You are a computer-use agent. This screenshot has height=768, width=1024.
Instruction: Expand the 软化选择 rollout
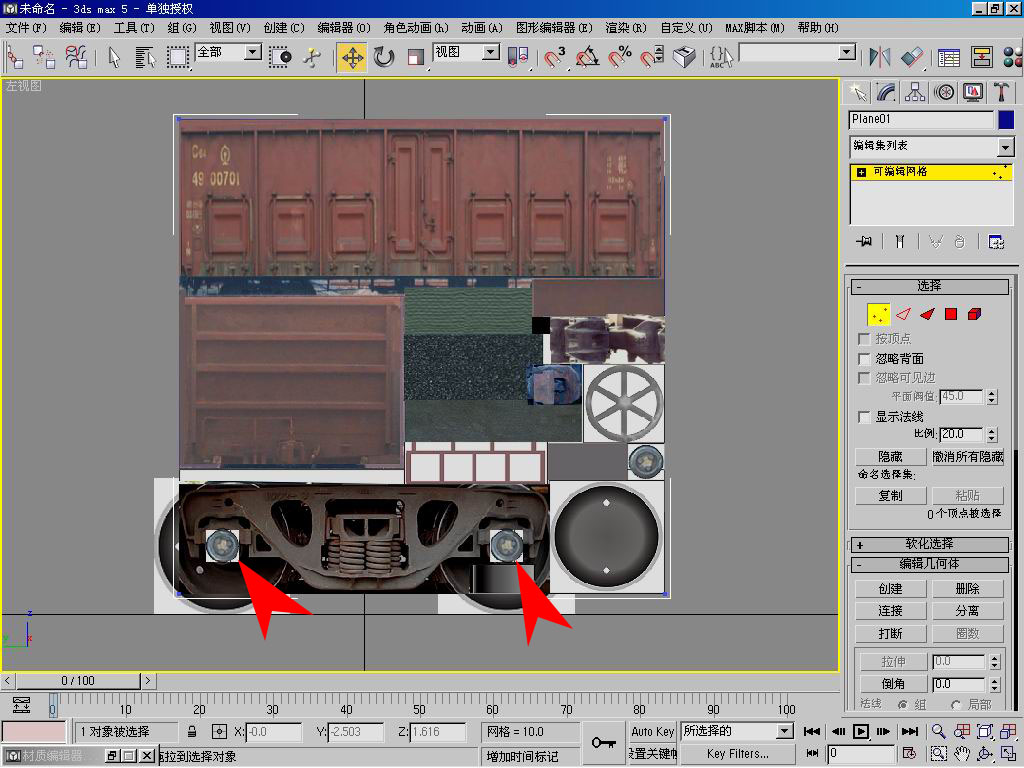pyautogui.click(x=929, y=545)
